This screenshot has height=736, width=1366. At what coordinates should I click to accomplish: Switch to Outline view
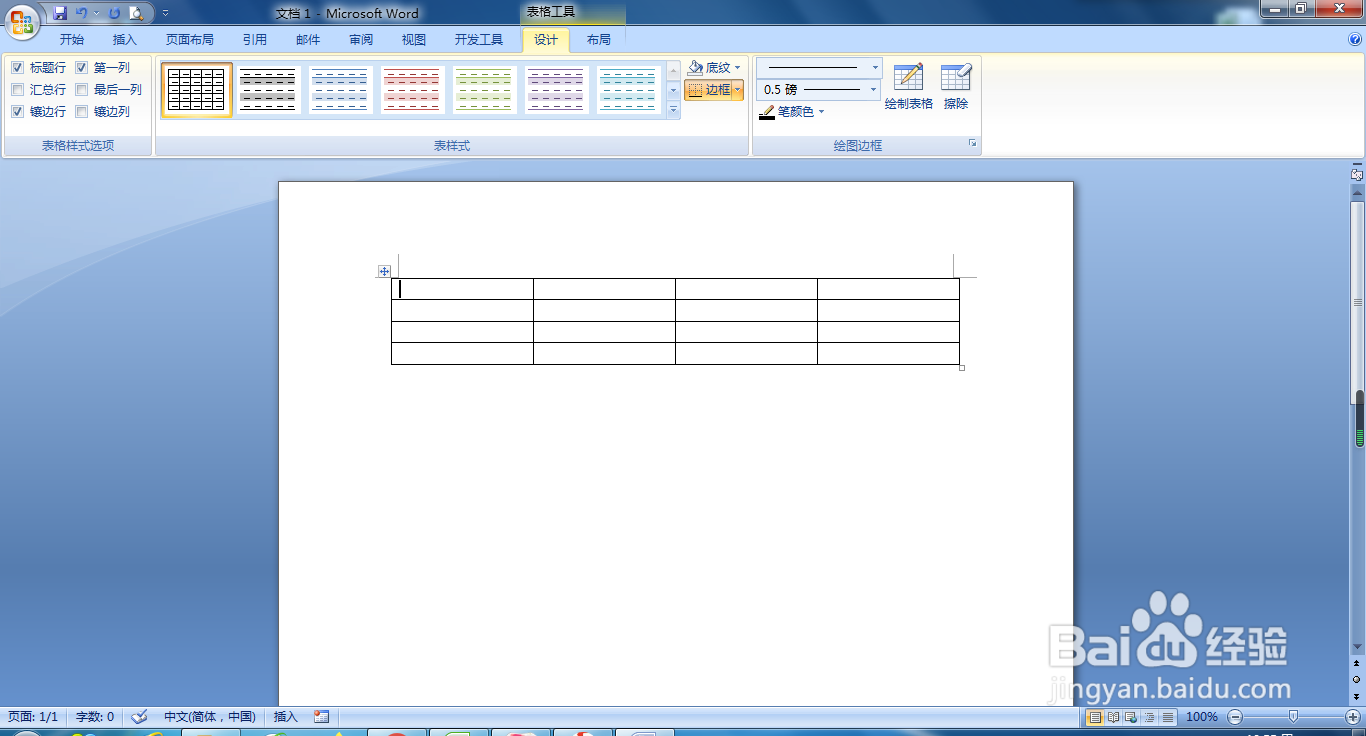pos(1149,717)
